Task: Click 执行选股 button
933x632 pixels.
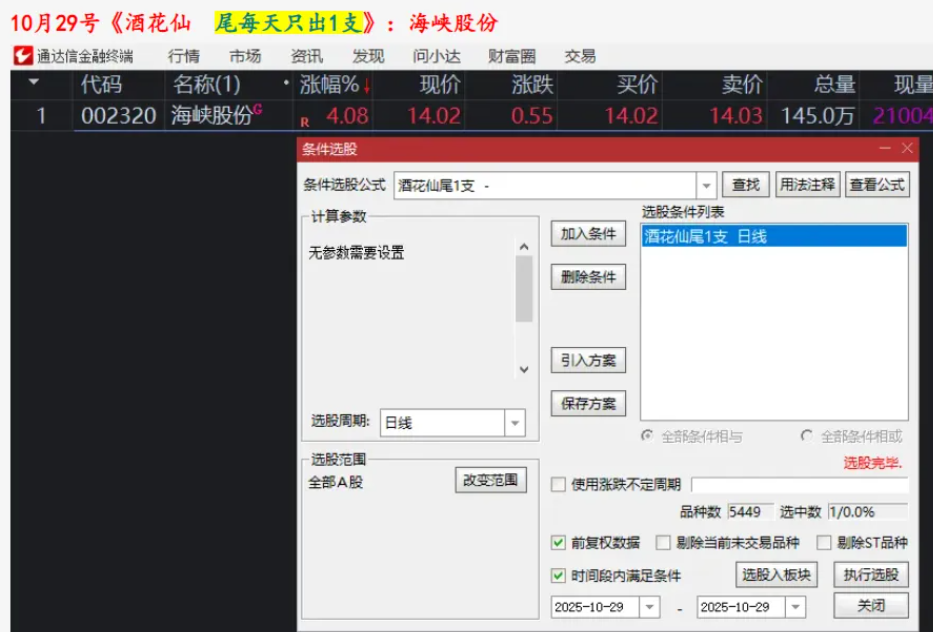Action: [x=871, y=575]
